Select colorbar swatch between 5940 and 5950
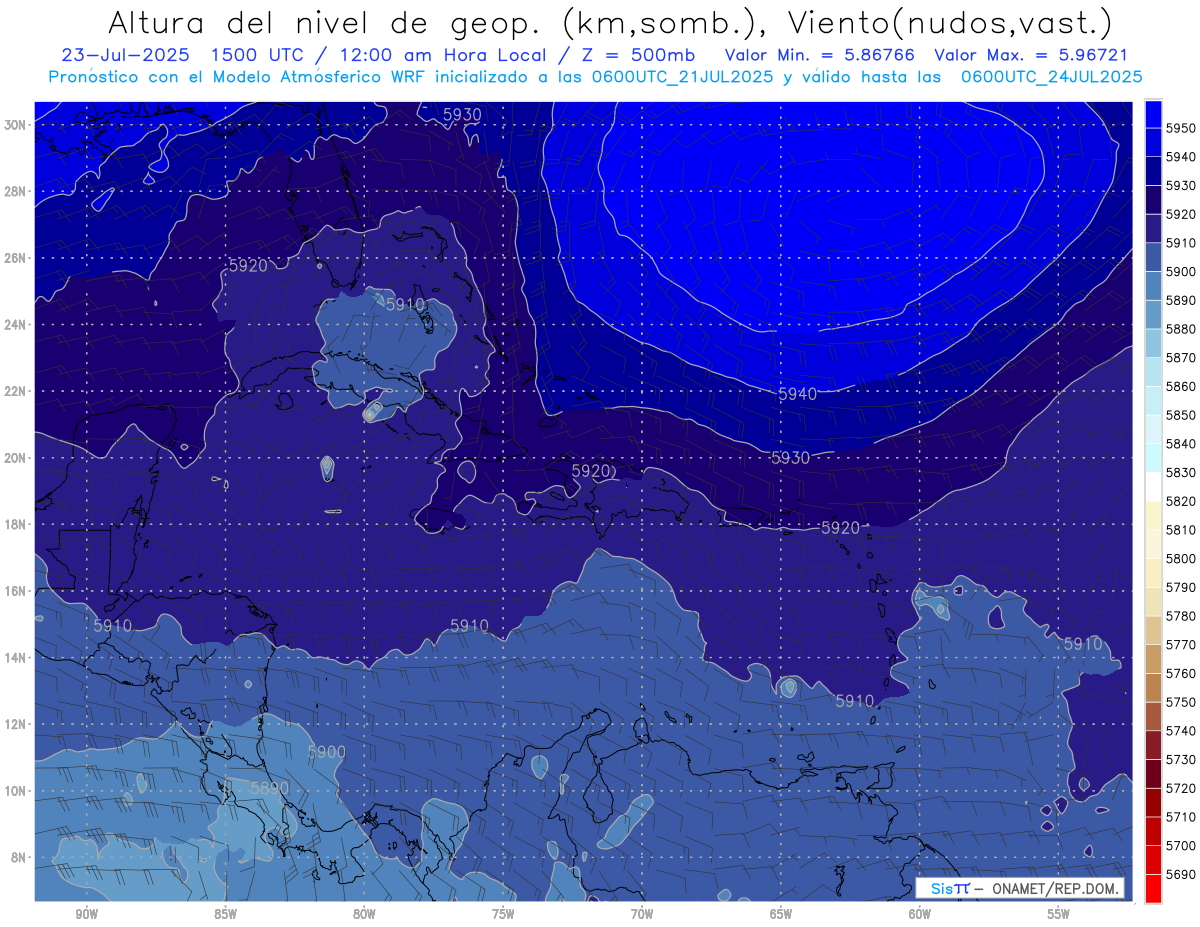1200x927 pixels. pyautogui.click(x=1153, y=142)
